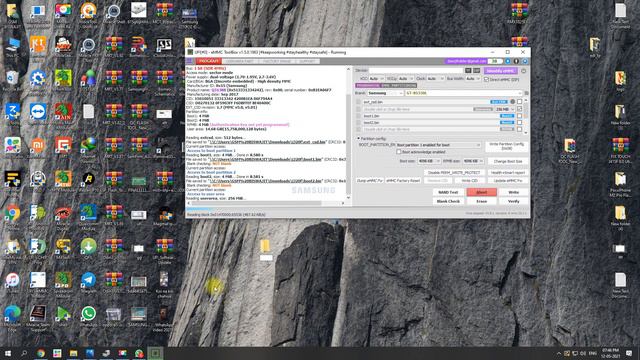Open WhatsApp desktop shortcut

point(88,313)
